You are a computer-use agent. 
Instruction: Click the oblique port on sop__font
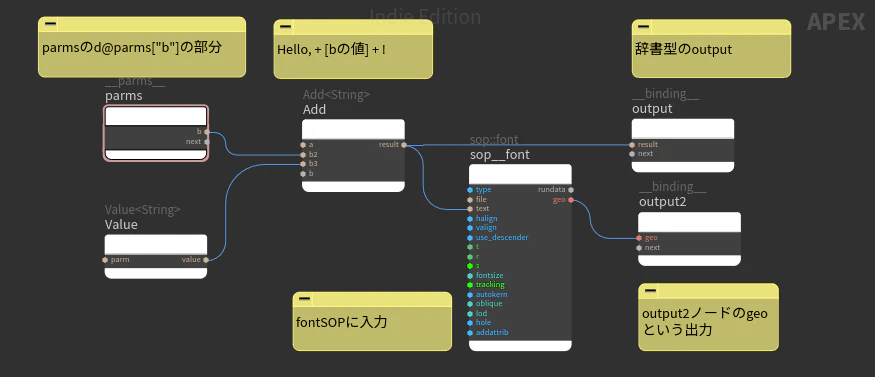(x=470, y=303)
